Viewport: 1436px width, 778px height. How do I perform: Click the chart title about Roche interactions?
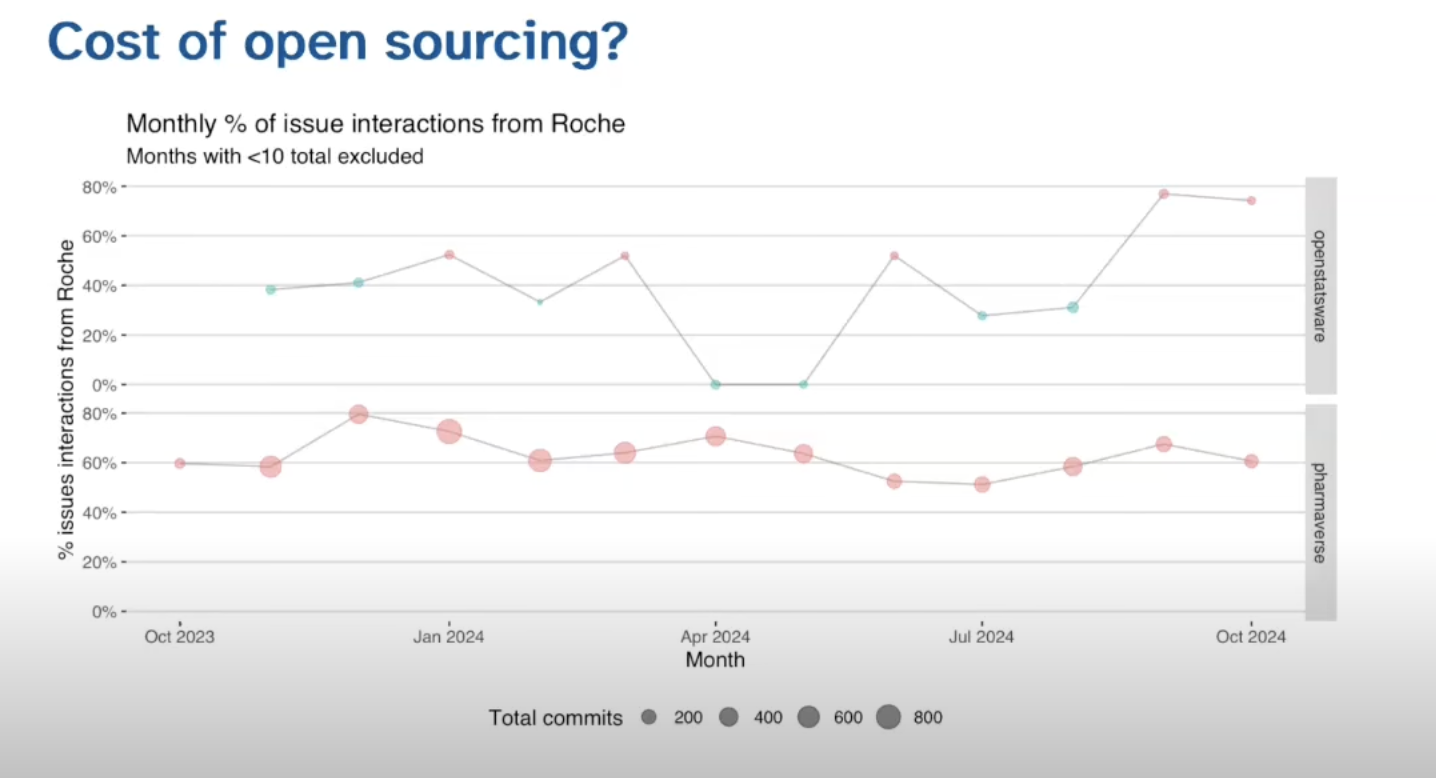pyautogui.click(x=375, y=124)
